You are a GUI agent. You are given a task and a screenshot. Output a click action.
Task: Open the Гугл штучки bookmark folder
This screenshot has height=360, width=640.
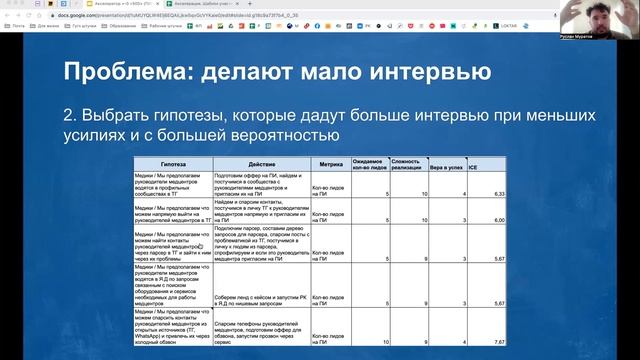pyautogui.click(x=80, y=26)
